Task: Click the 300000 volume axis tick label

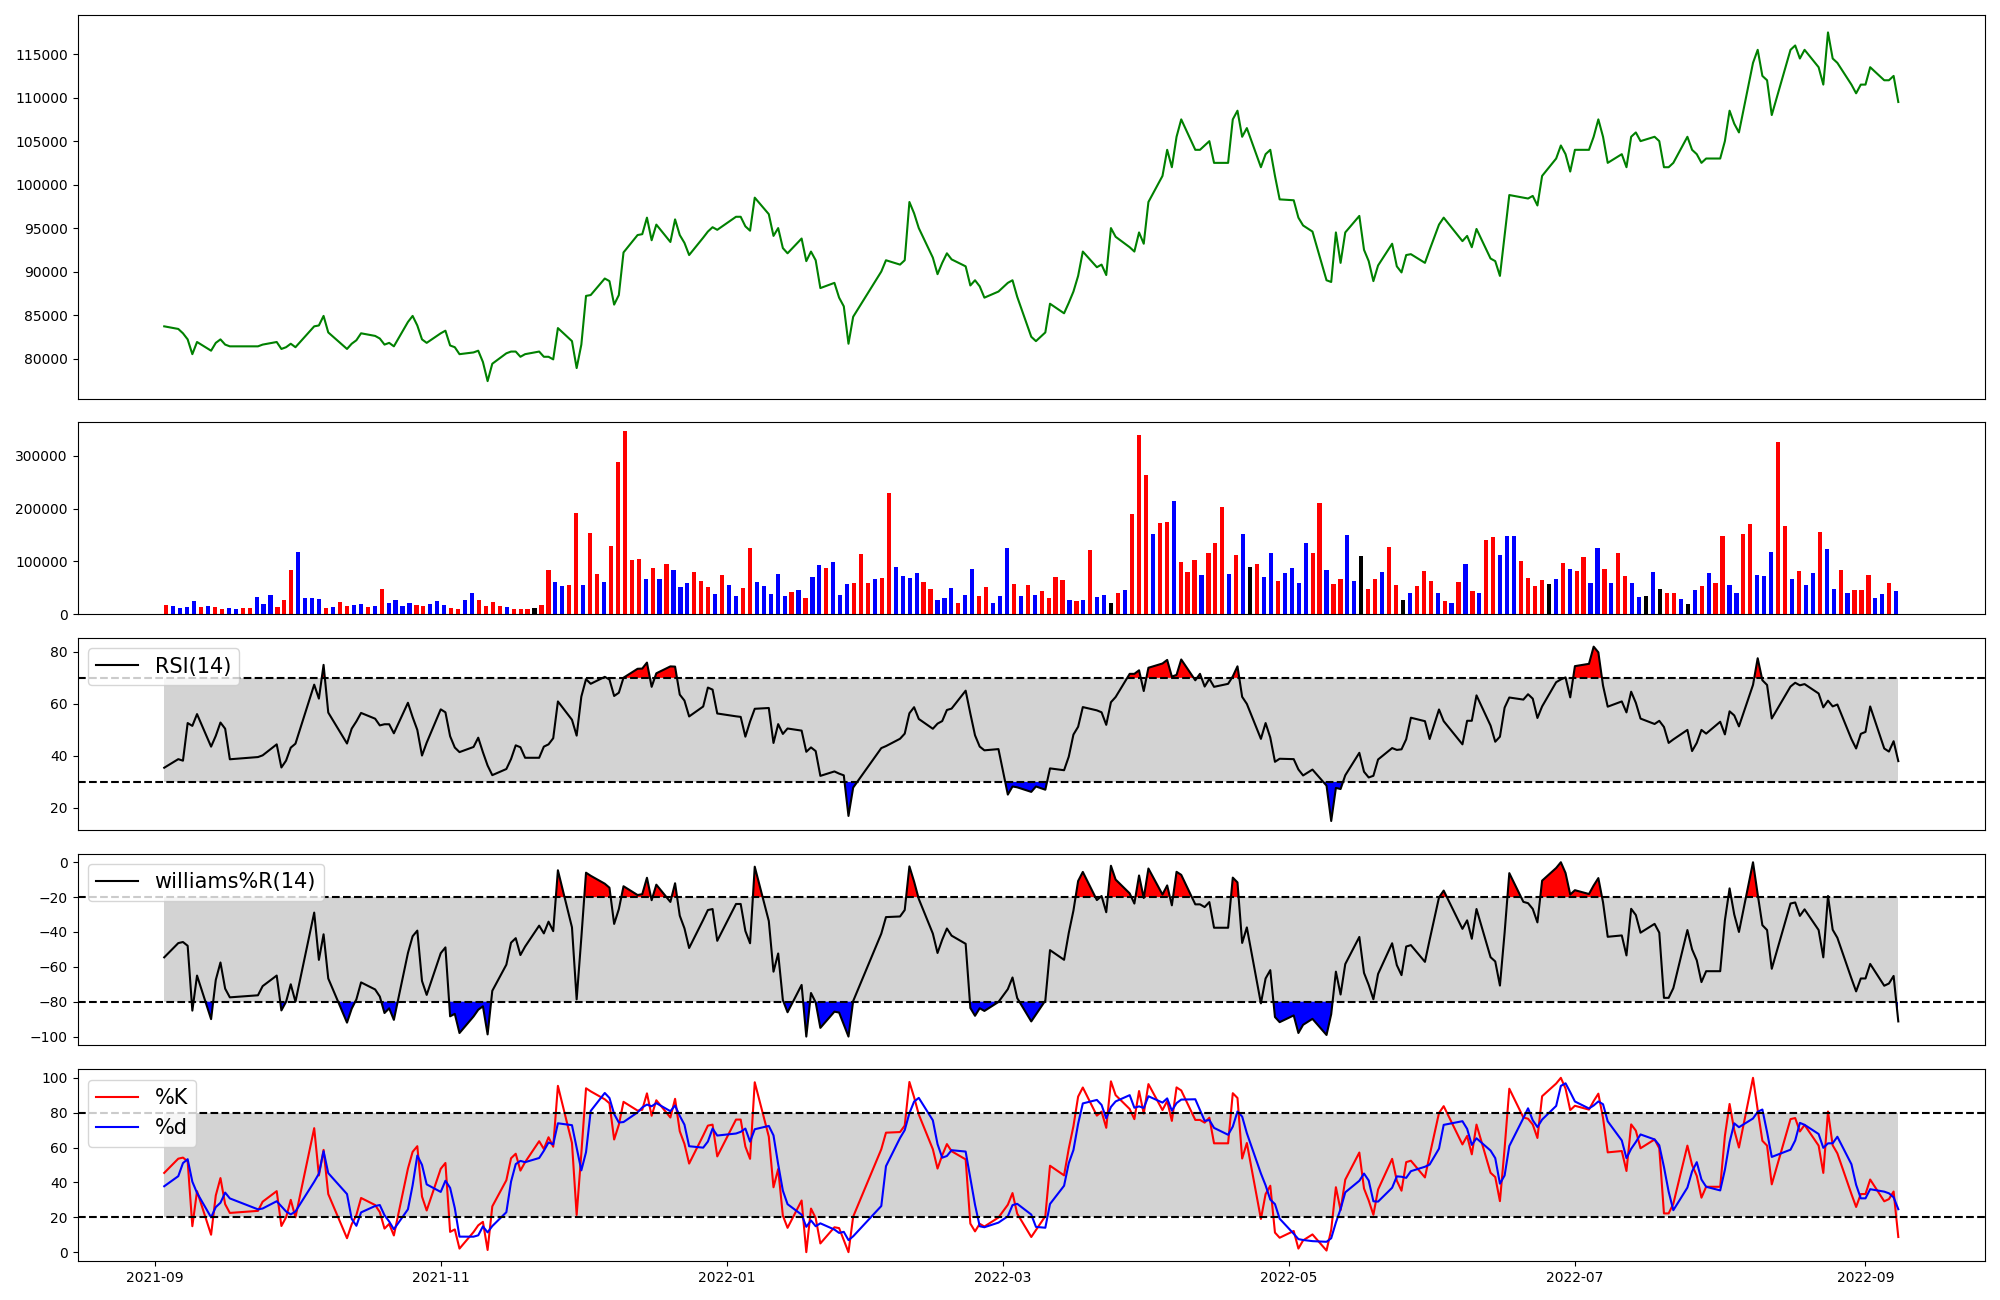Action: coord(42,457)
